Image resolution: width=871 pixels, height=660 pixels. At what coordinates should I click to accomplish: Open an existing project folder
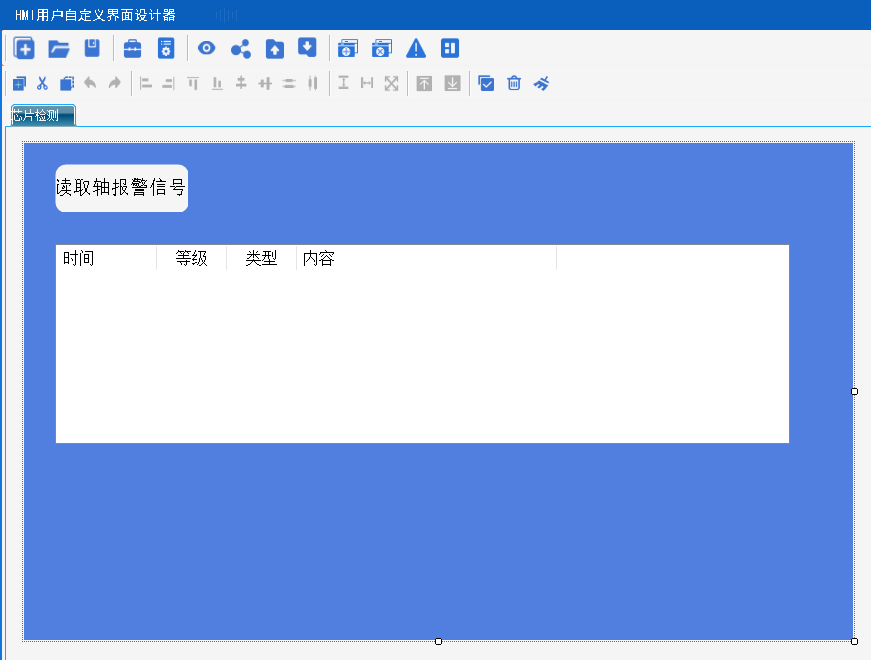click(x=58, y=49)
